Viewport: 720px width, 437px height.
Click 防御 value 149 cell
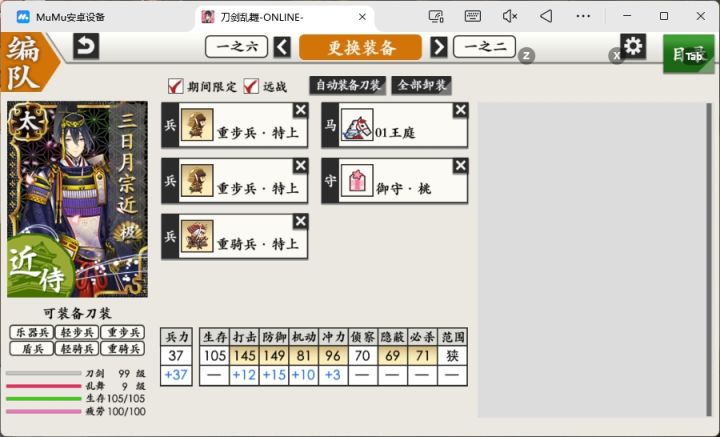point(274,356)
